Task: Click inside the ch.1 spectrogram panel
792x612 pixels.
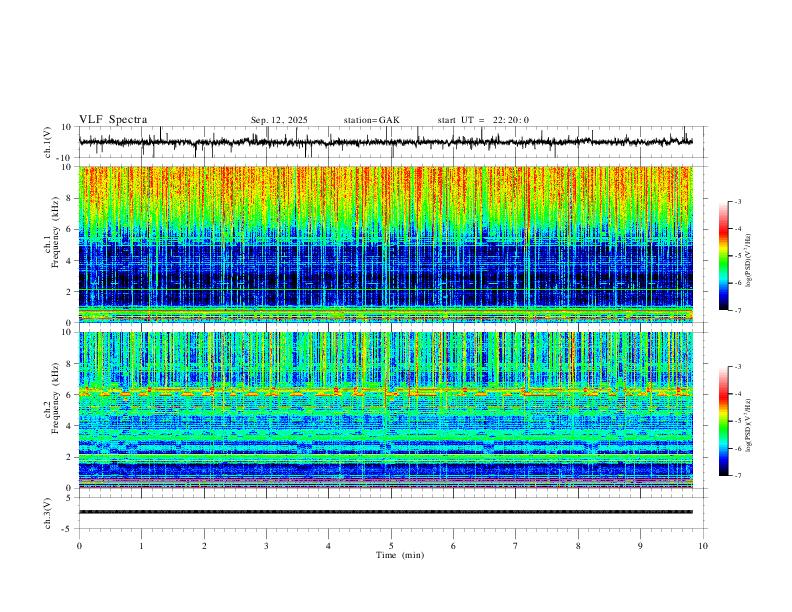Action: coord(386,244)
